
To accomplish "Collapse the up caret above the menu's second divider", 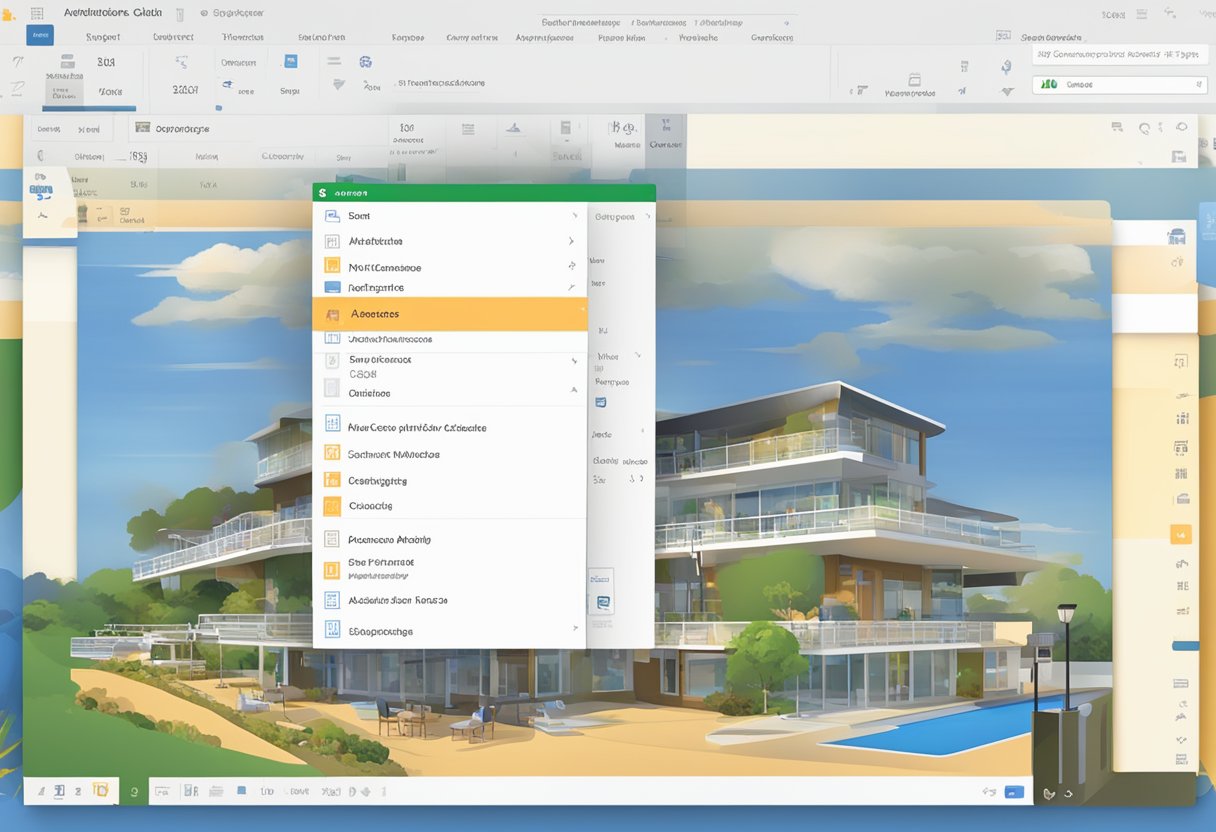I will coord(574,390).
